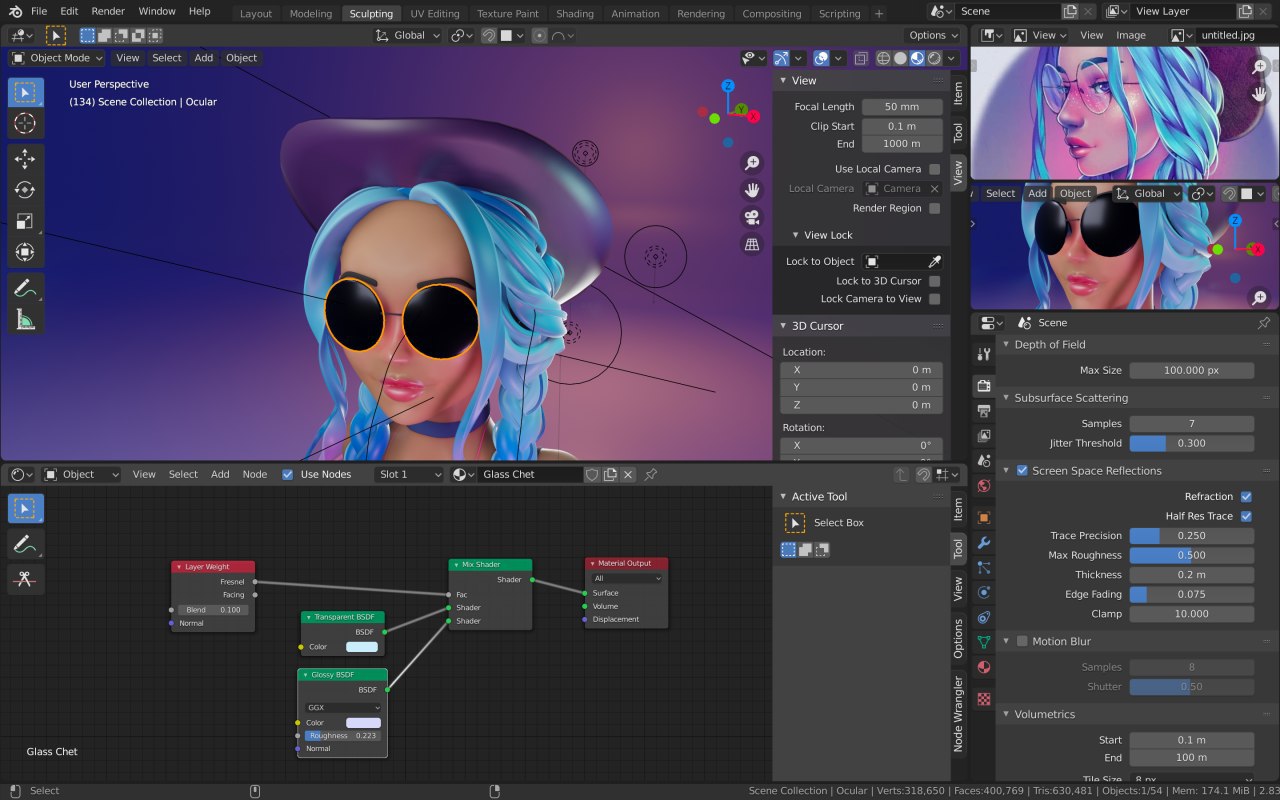The width and height of the screenshot is (1280, 800).
Task: Enable Use Local Camera checkbox
Action: 934,169
